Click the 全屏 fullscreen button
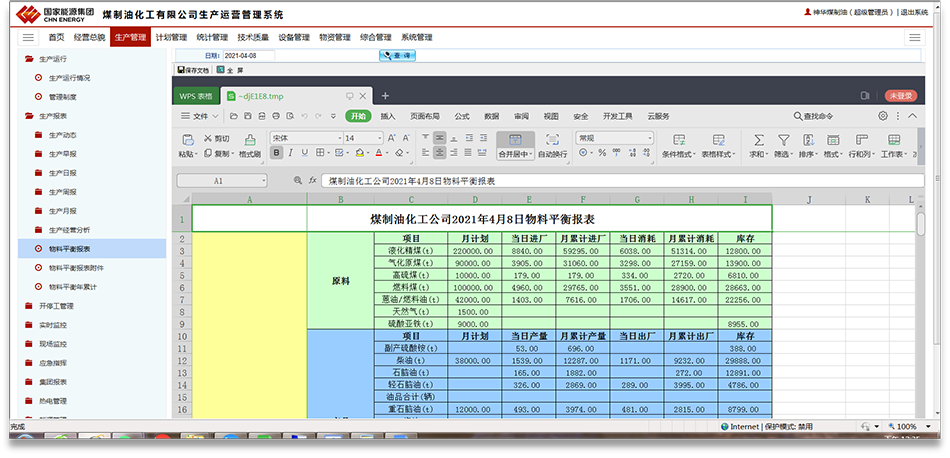This screenshot has width=950, height=458. click(x=230, y=70)
